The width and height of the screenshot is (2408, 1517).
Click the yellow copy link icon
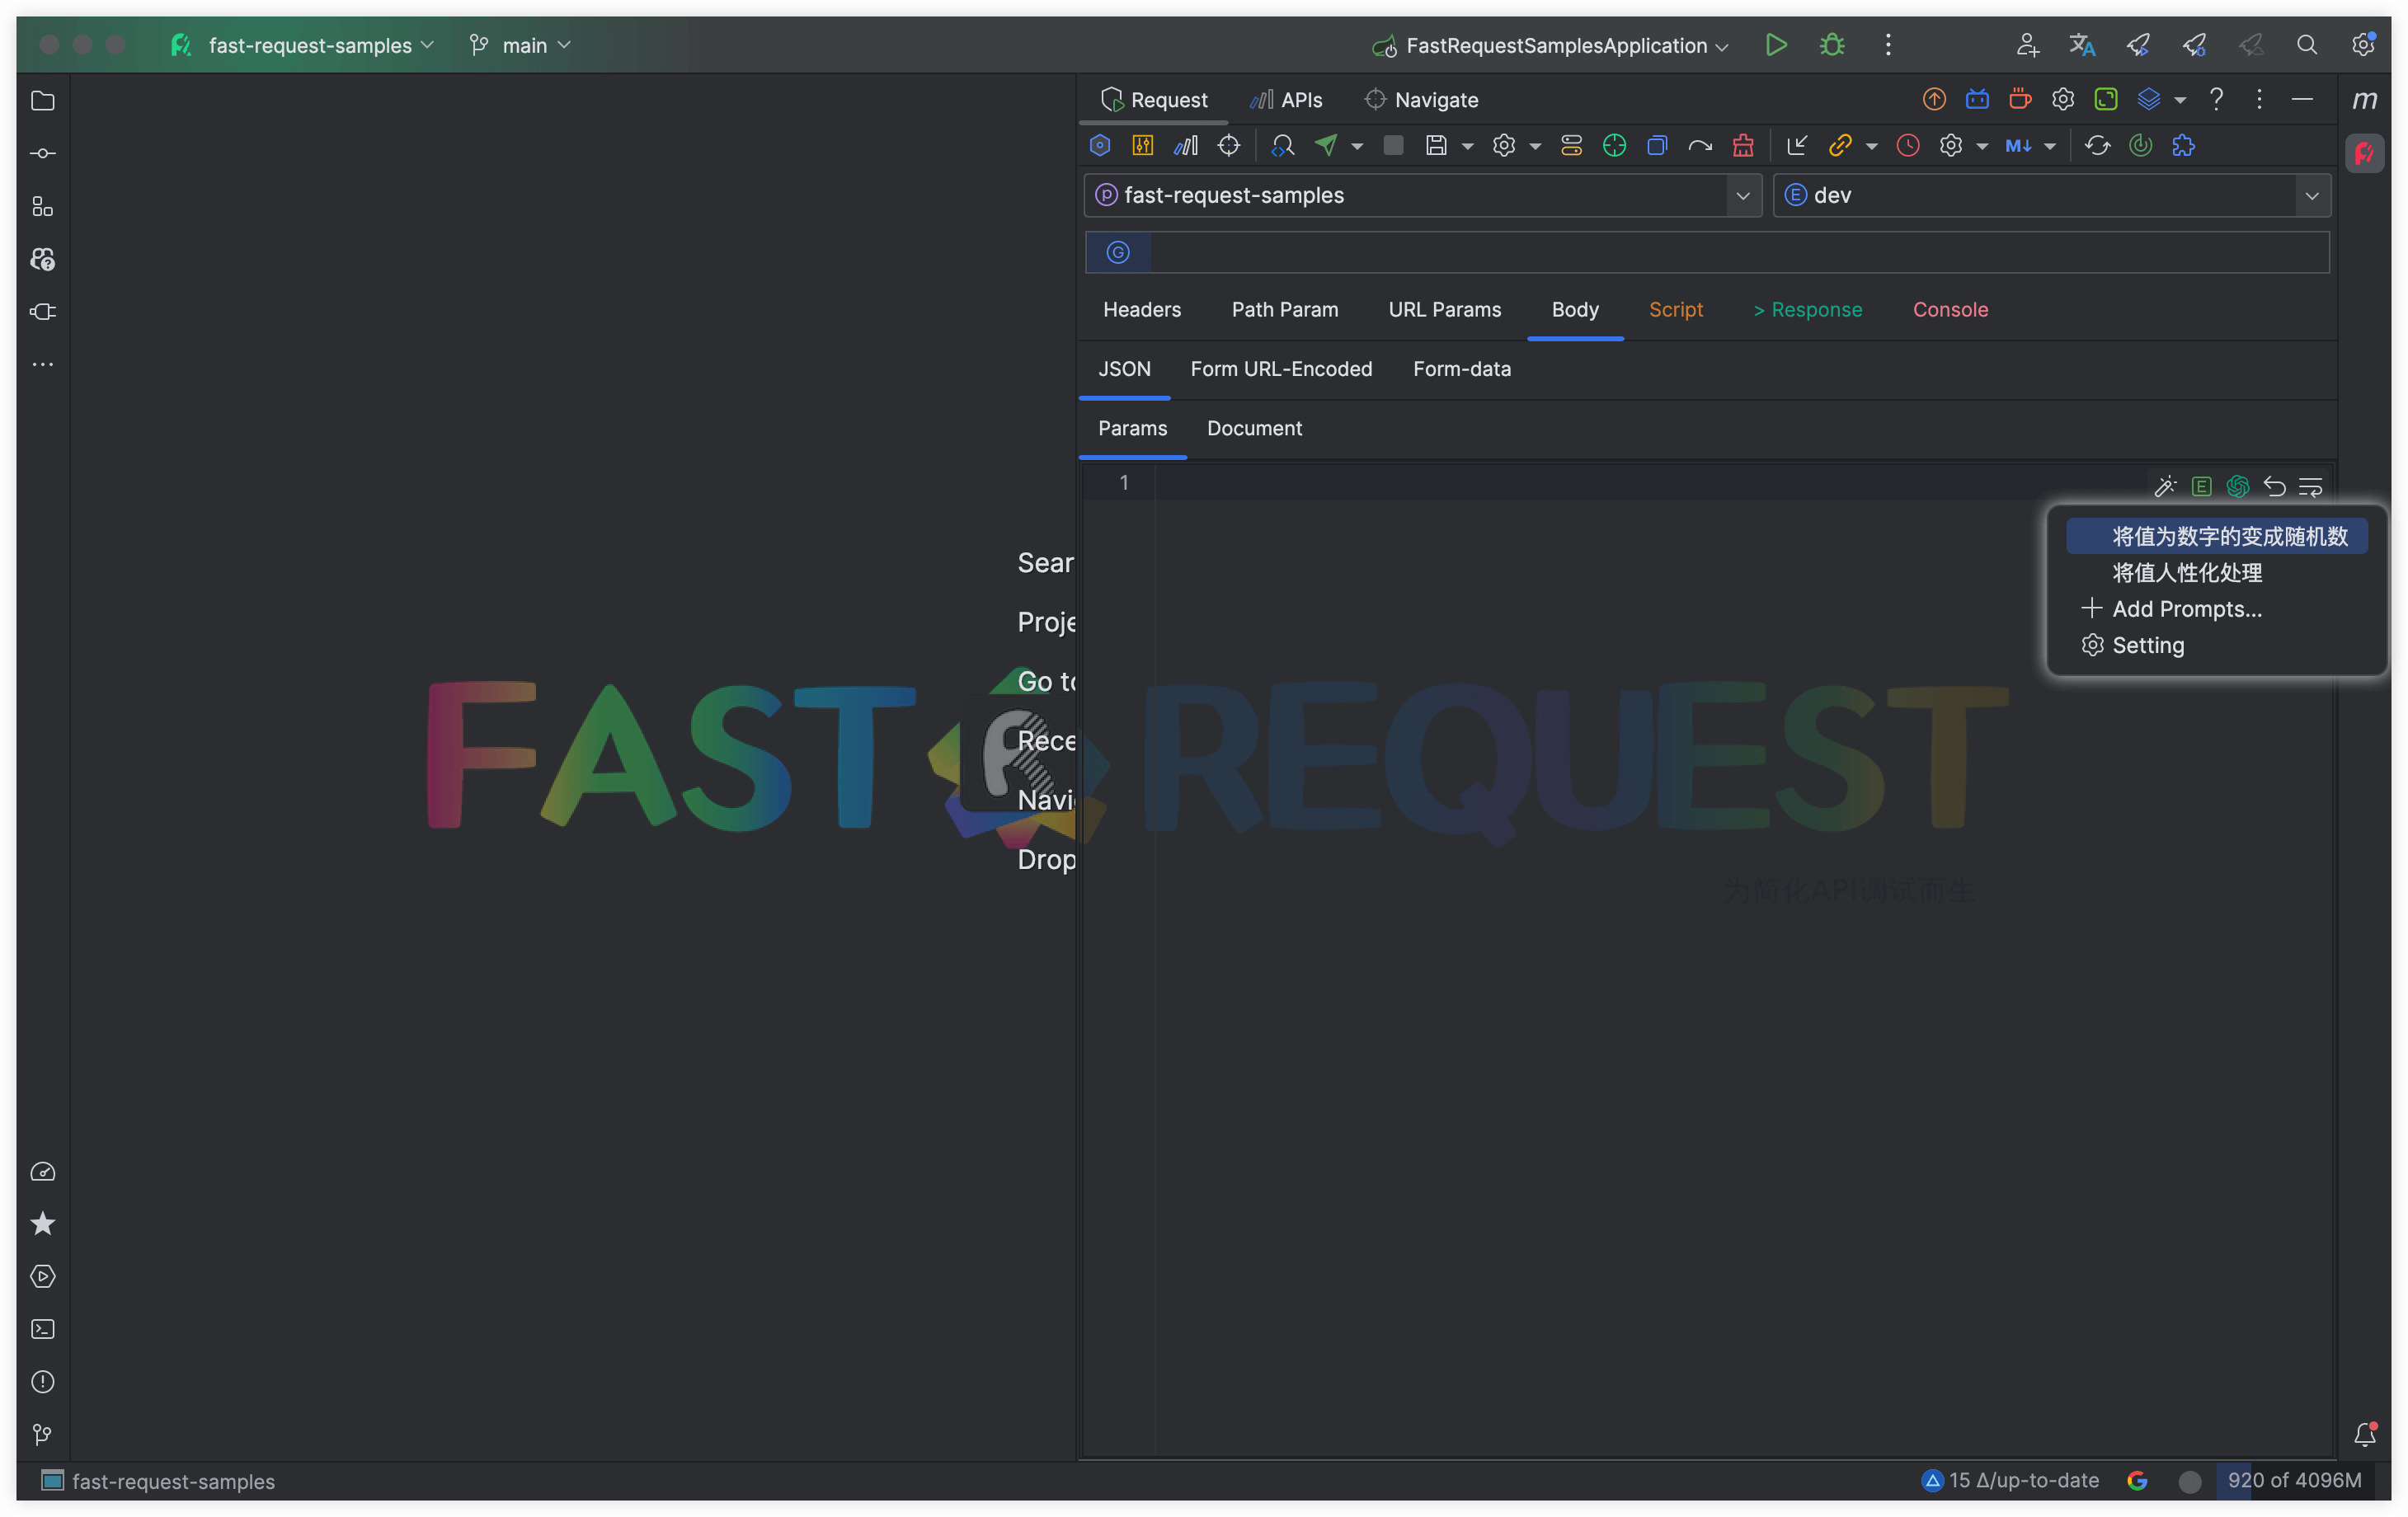(1840, 146)
